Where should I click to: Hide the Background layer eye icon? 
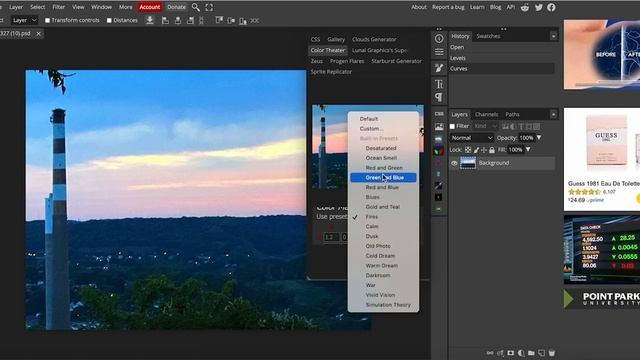(x=454, y=163)
